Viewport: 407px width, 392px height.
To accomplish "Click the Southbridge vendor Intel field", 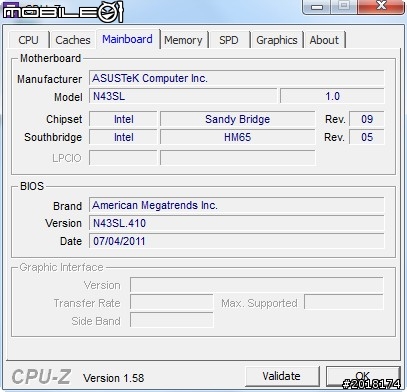I will pos(123,137).
